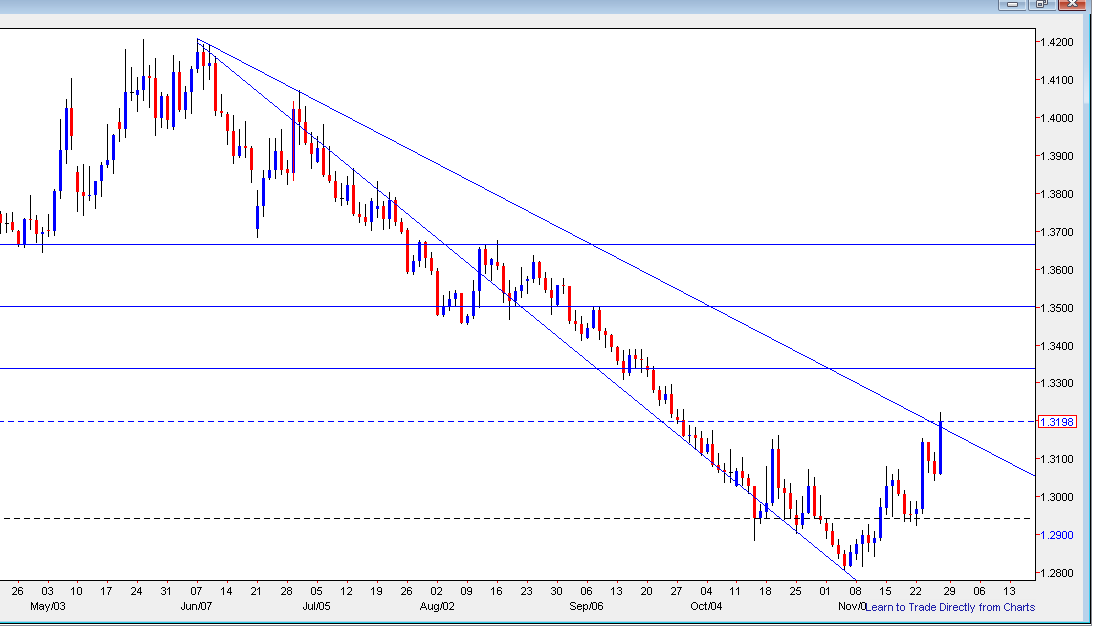Click the restore window button
The width and height of the screenshot is (1094, 627).
point(1042,4)
